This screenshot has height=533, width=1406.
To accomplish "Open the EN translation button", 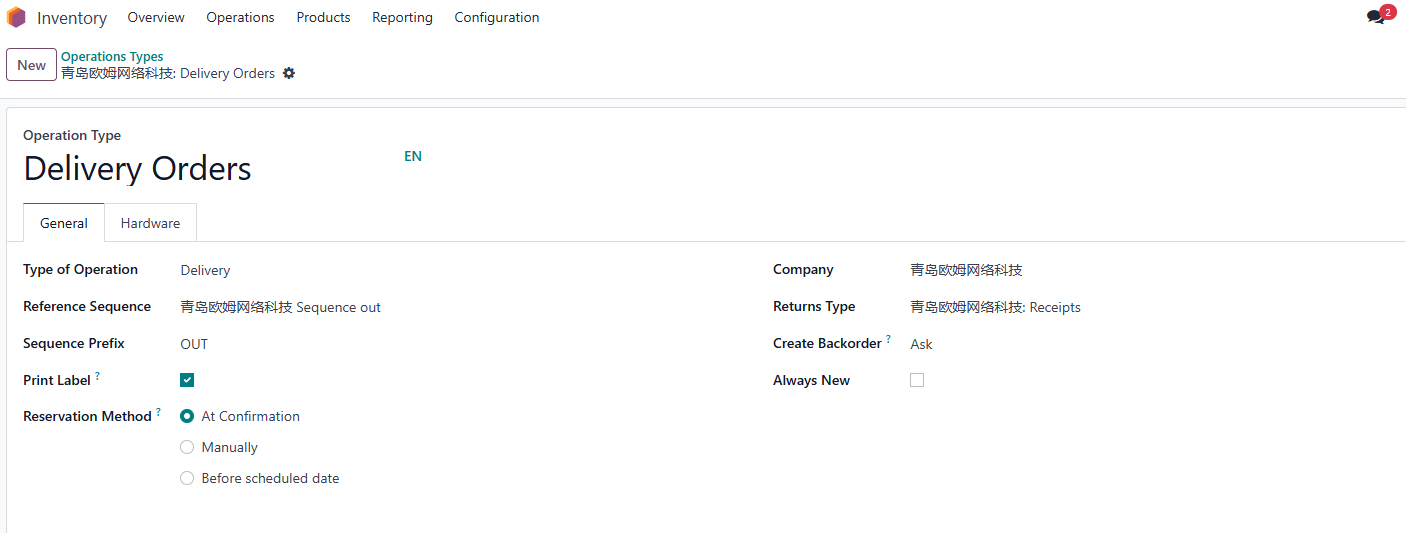I will pos(413,156).
